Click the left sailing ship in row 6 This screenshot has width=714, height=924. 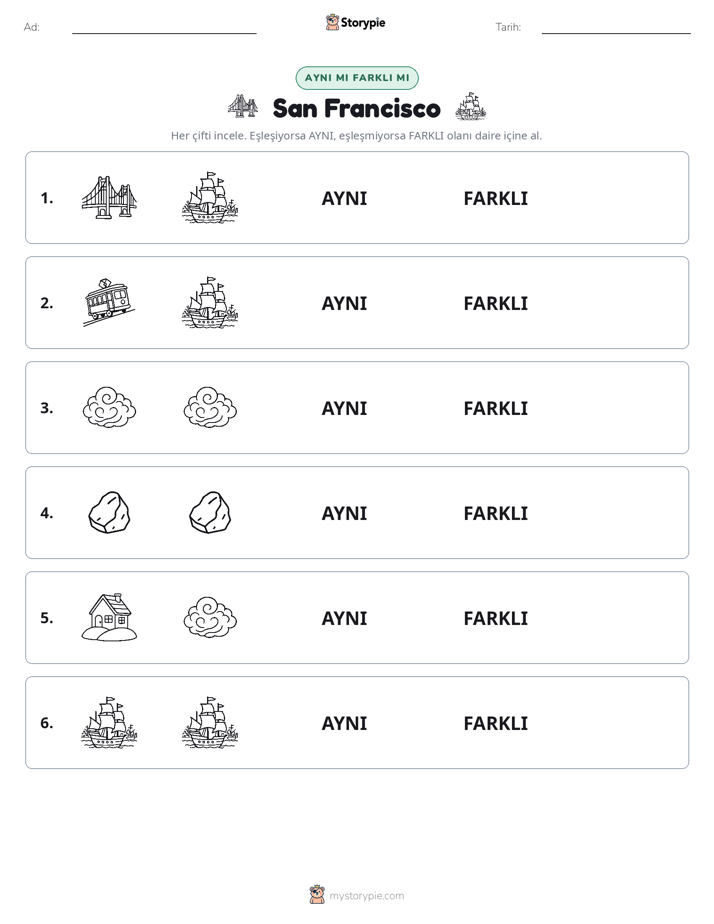click(x=109, y=722)
